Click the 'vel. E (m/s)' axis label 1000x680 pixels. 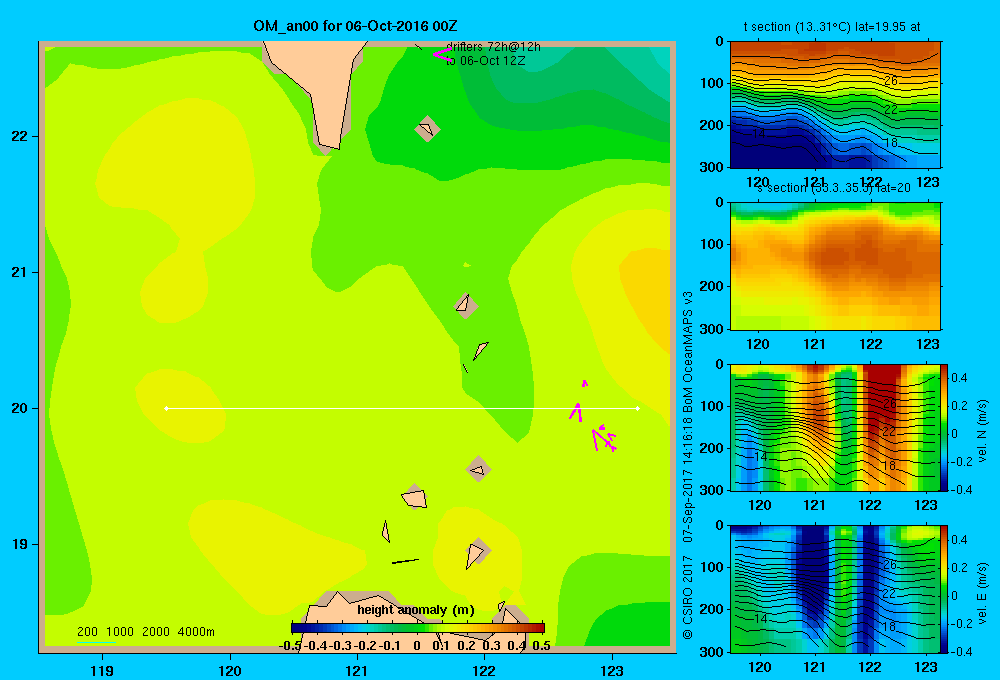point(983,593)
